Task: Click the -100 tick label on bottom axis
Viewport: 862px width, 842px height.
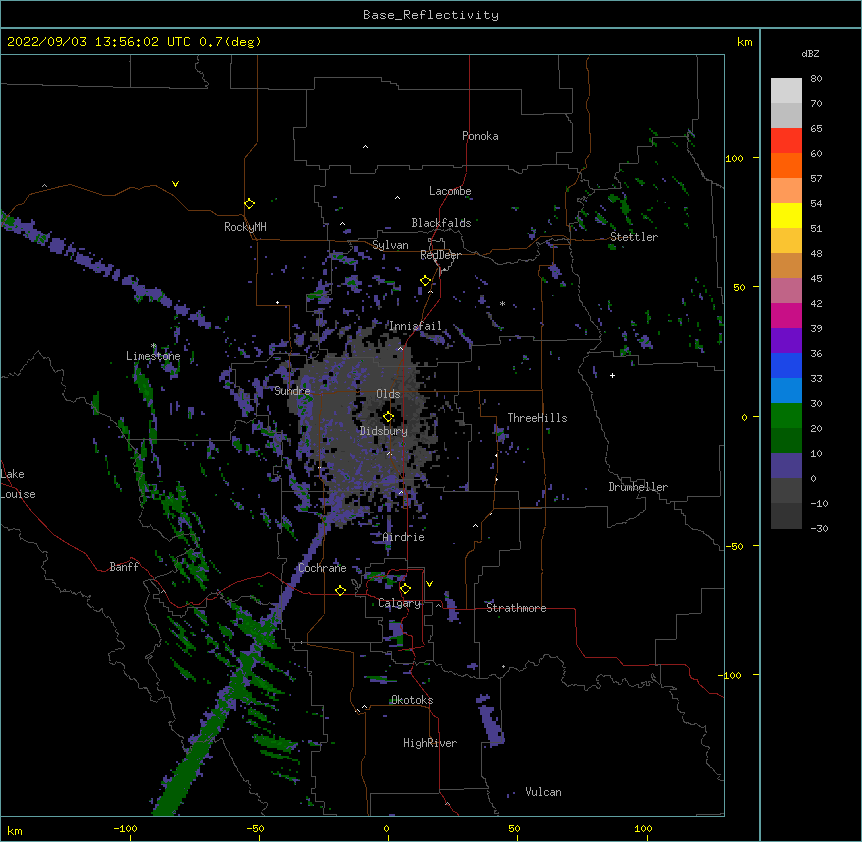Action: (x=125, y=829)
